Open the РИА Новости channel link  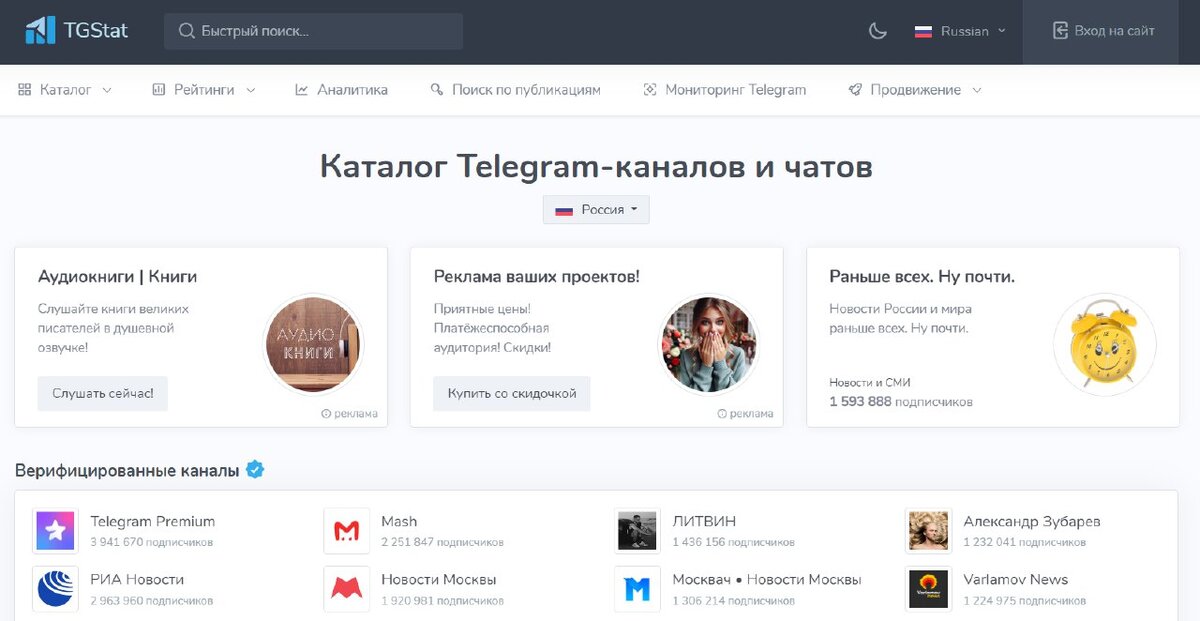tap(137, 579)
